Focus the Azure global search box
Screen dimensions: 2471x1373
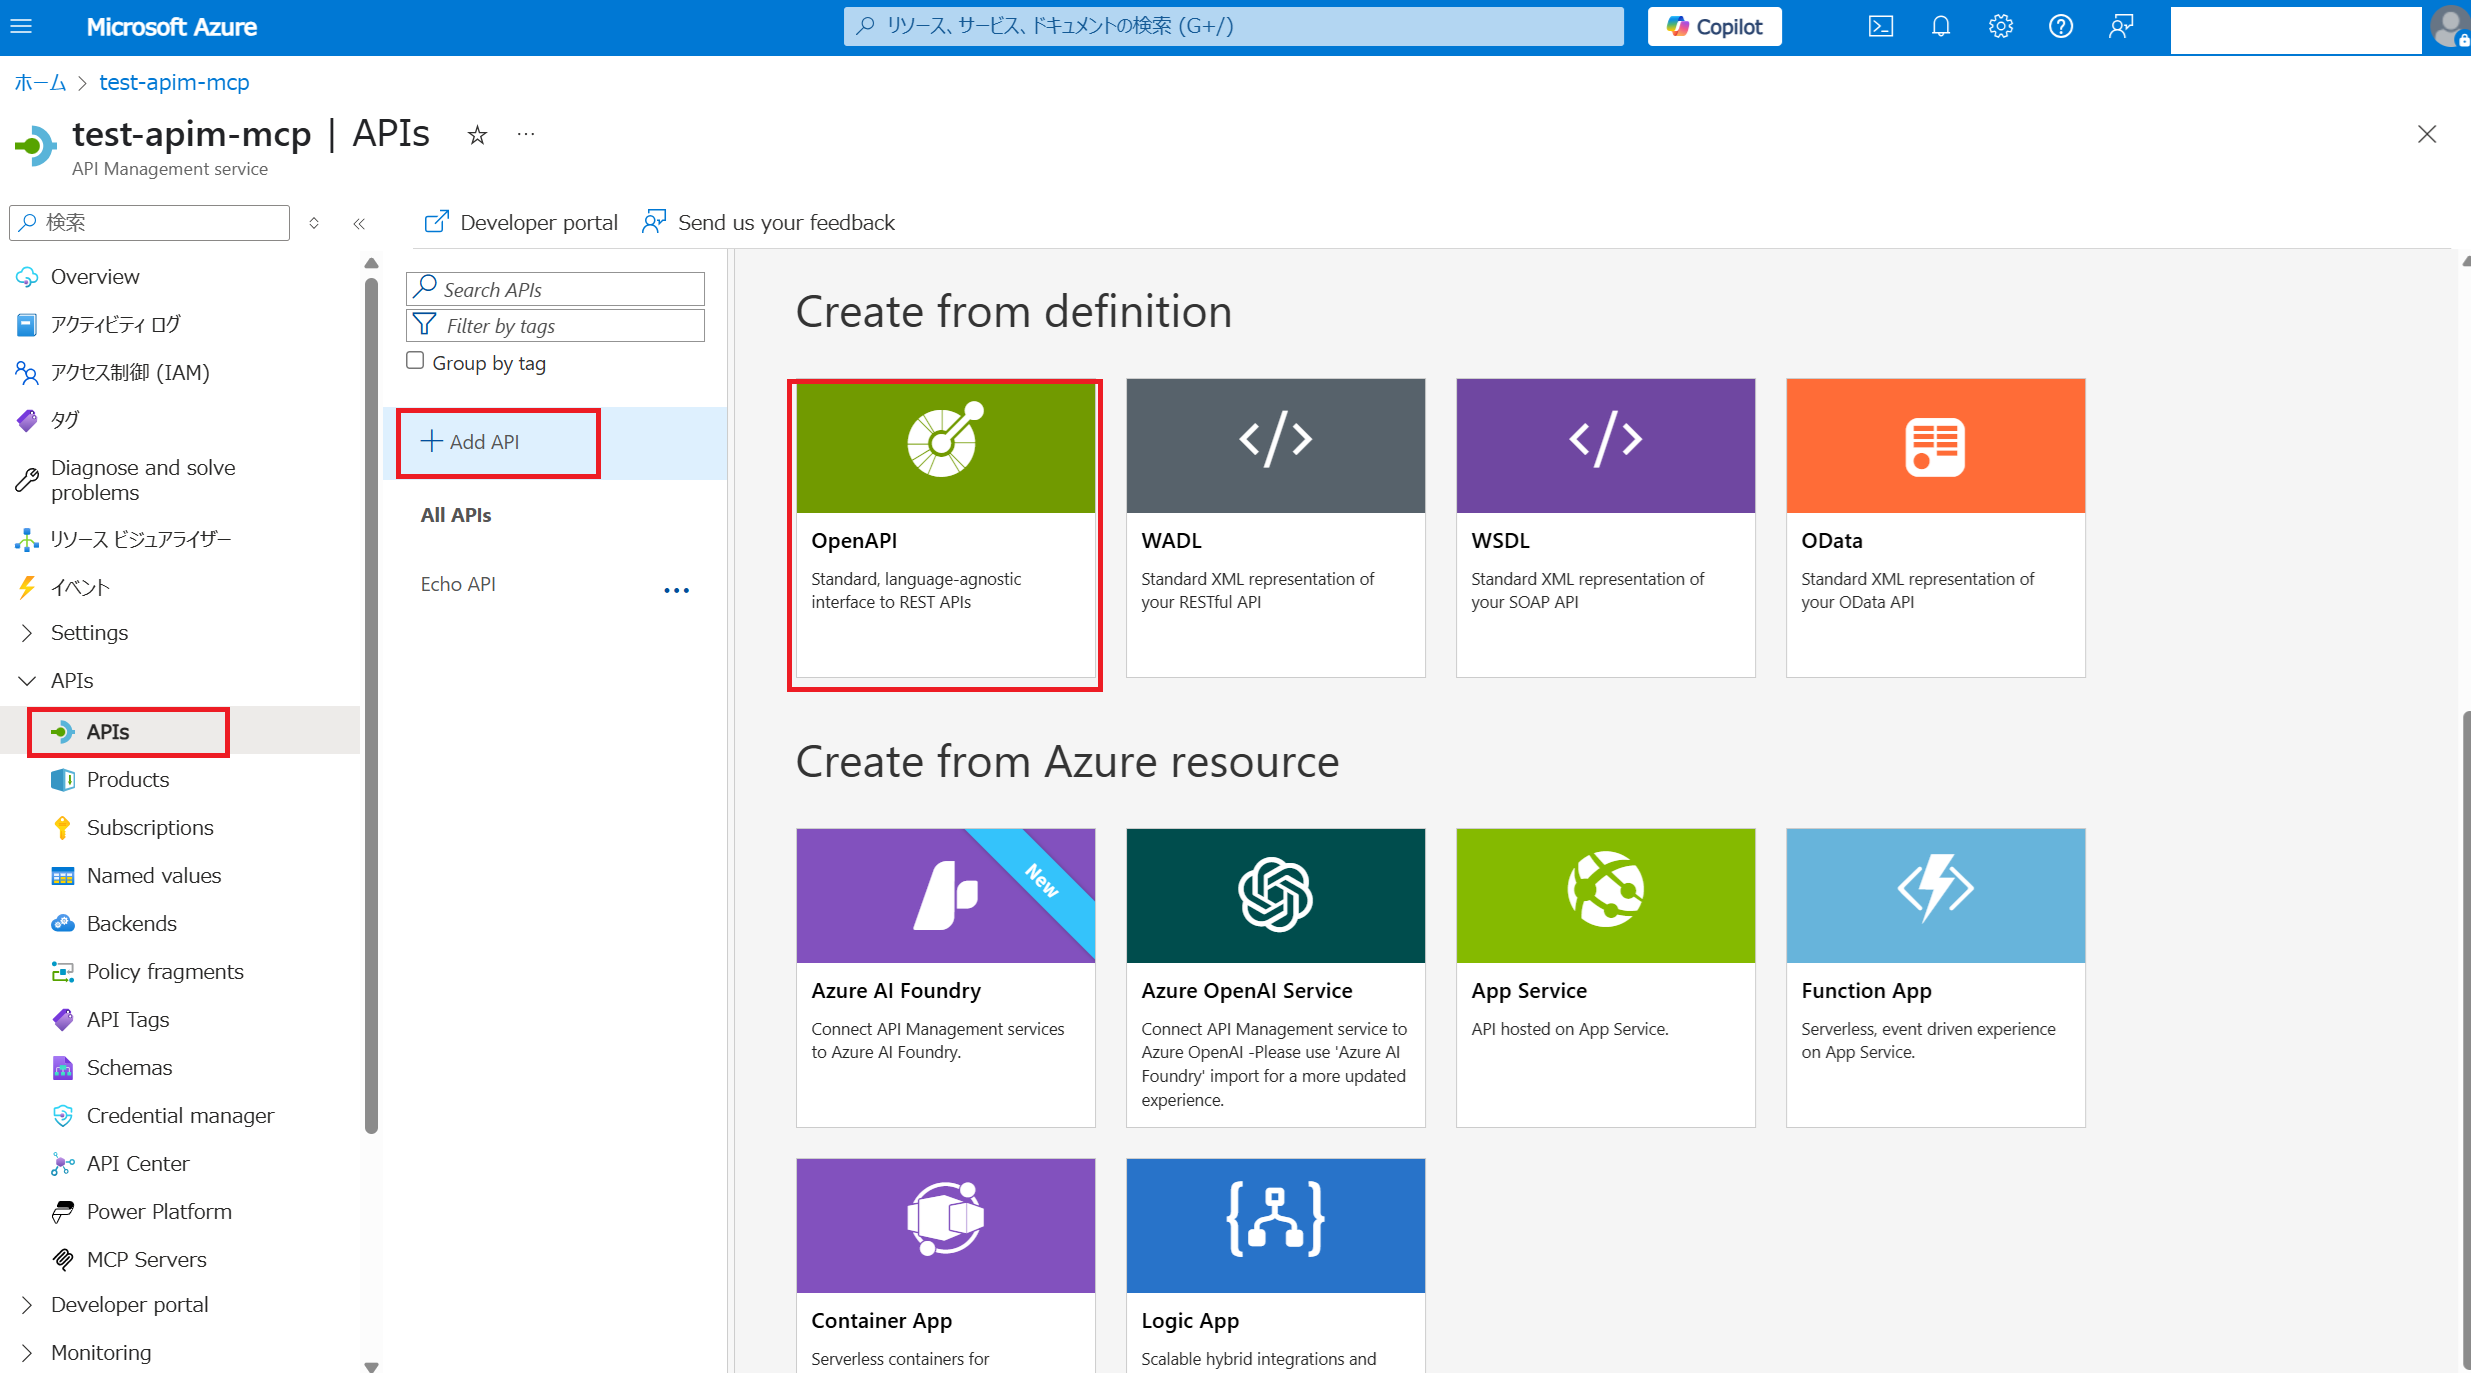pos(1233,26)
